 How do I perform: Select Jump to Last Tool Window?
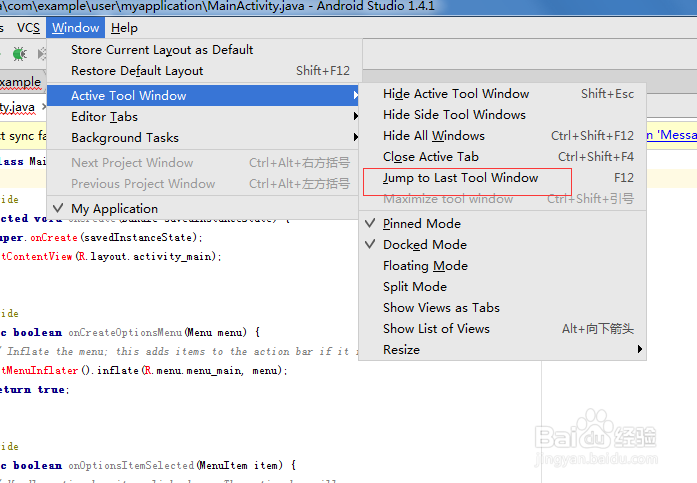point(502,178)
